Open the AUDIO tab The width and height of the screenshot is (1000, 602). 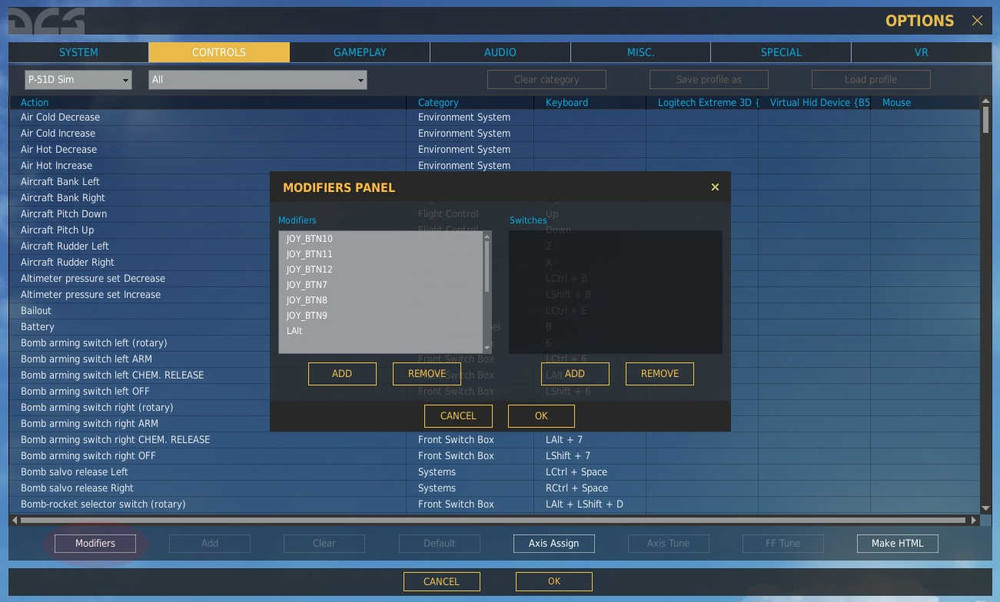(x=500, y=52)
